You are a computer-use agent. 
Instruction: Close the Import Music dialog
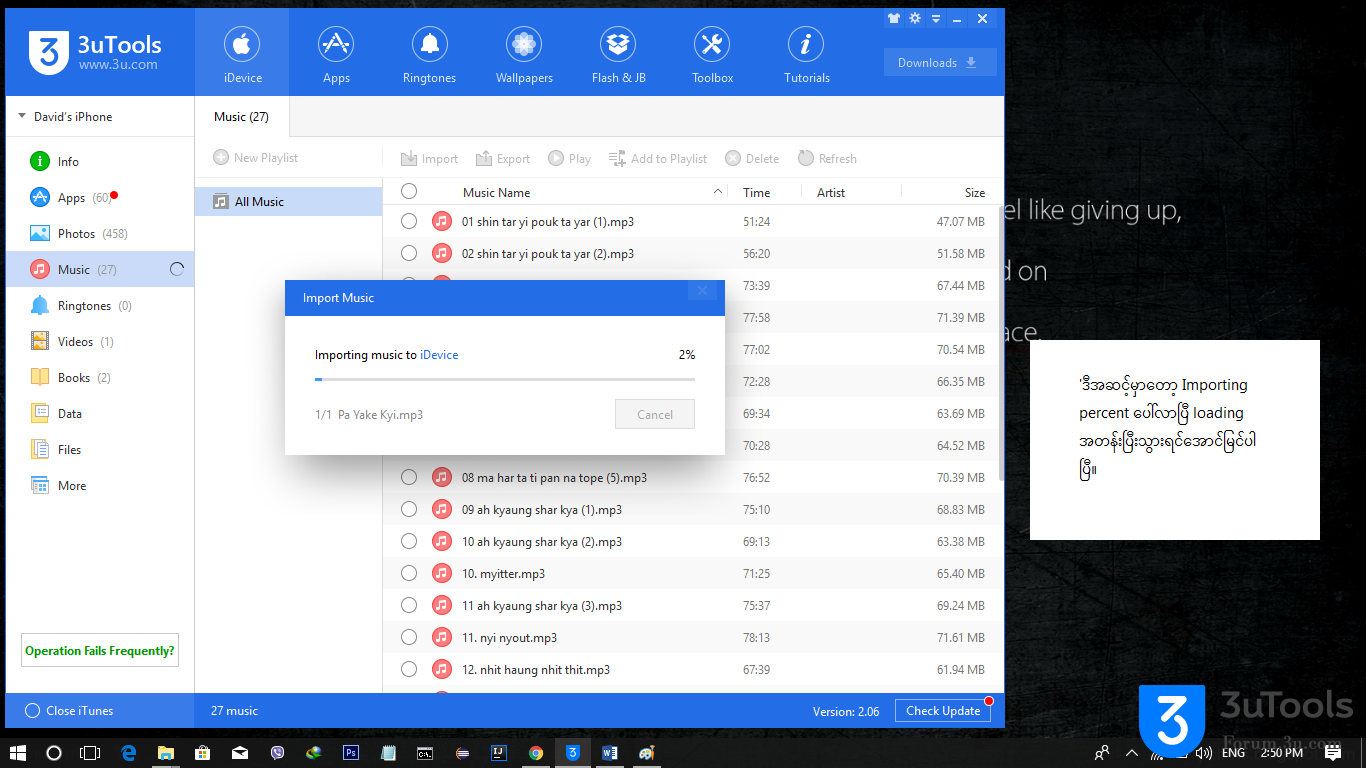[702, 291]
